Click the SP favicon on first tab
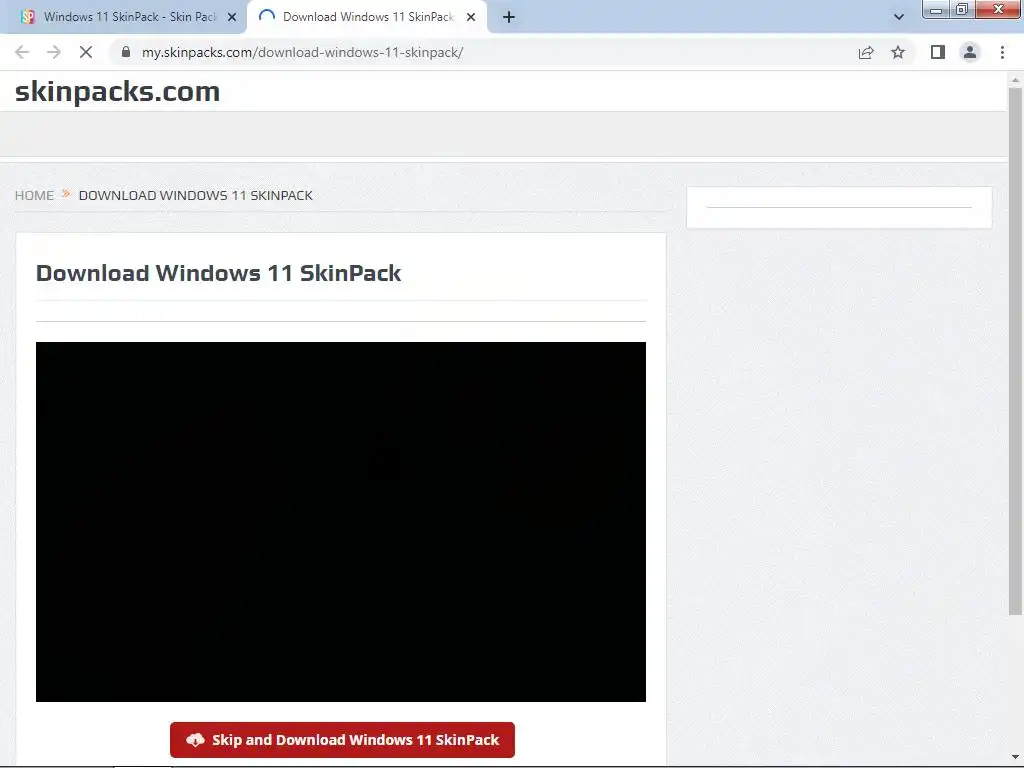 click(27, 17)
